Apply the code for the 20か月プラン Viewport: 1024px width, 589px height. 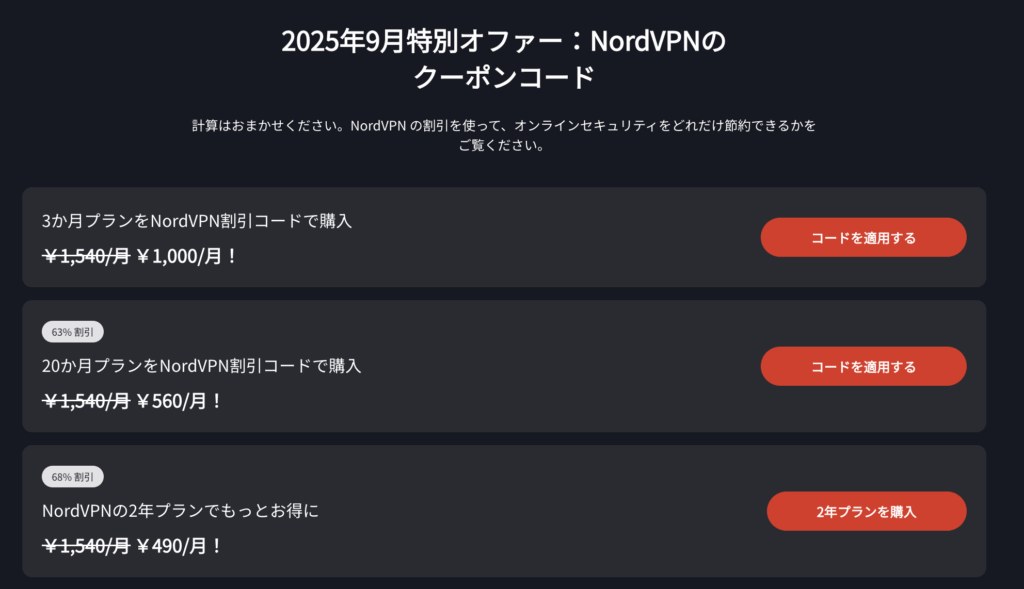coord(863,366)
